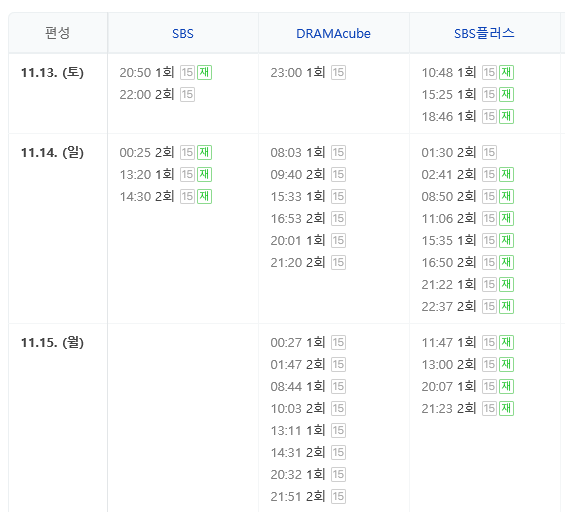Click green 재 rerun badge on SBS 20:50
Image resolution: width=565 pixels, height=512 pixels.
click(x=204, y=72)
